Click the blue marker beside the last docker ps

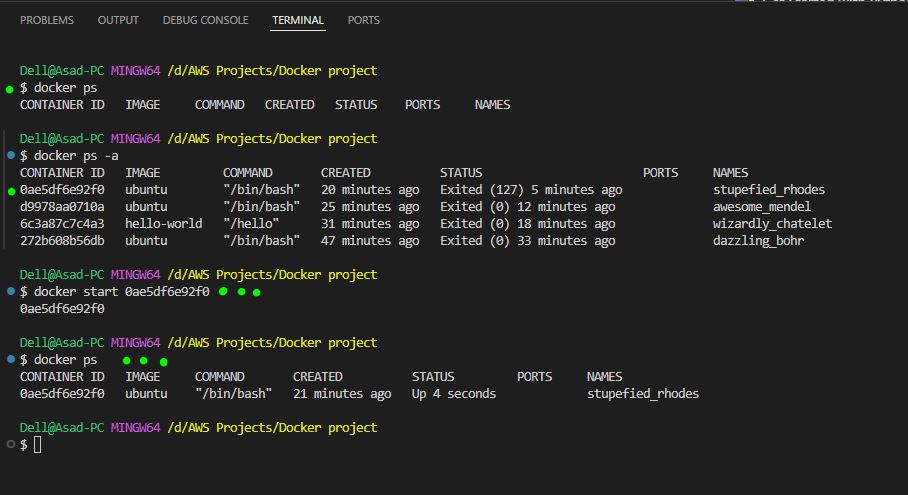10,360
